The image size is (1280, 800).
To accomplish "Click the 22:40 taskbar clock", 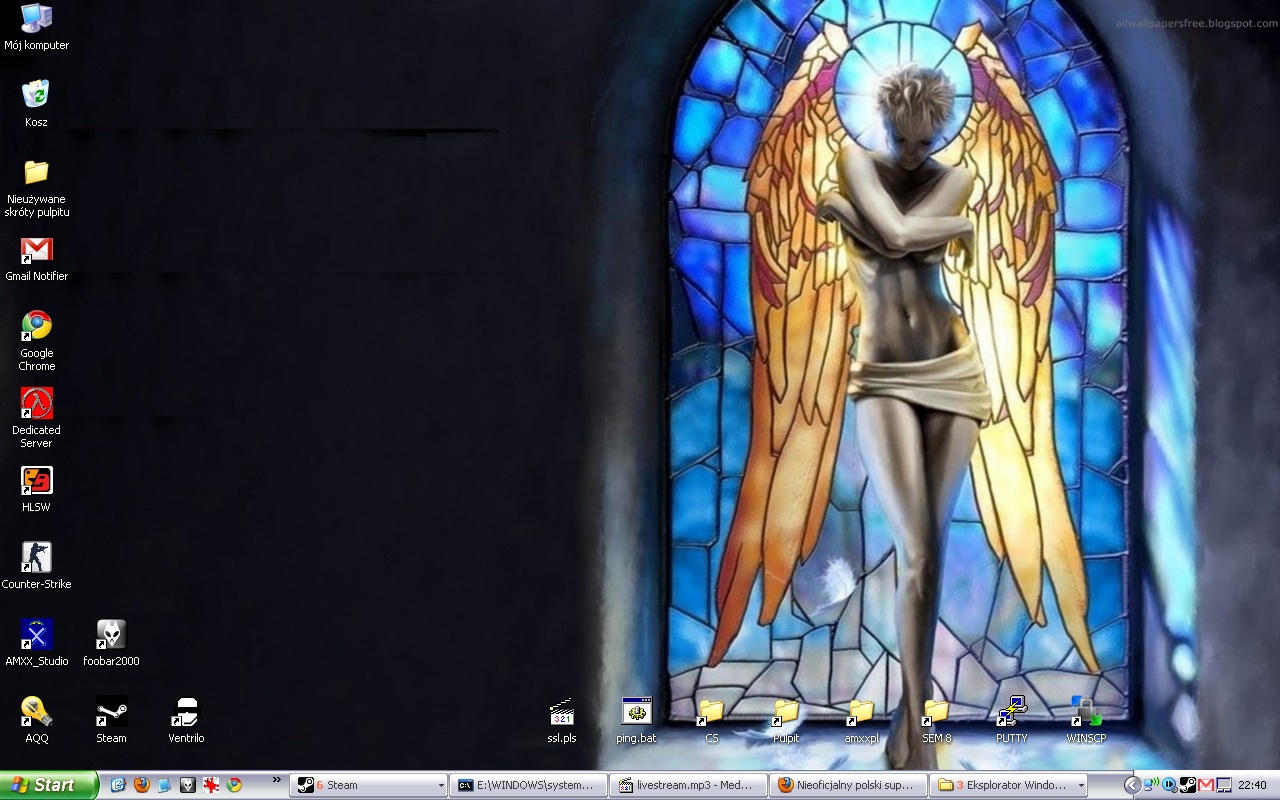I will click(x=1252, y=785).
